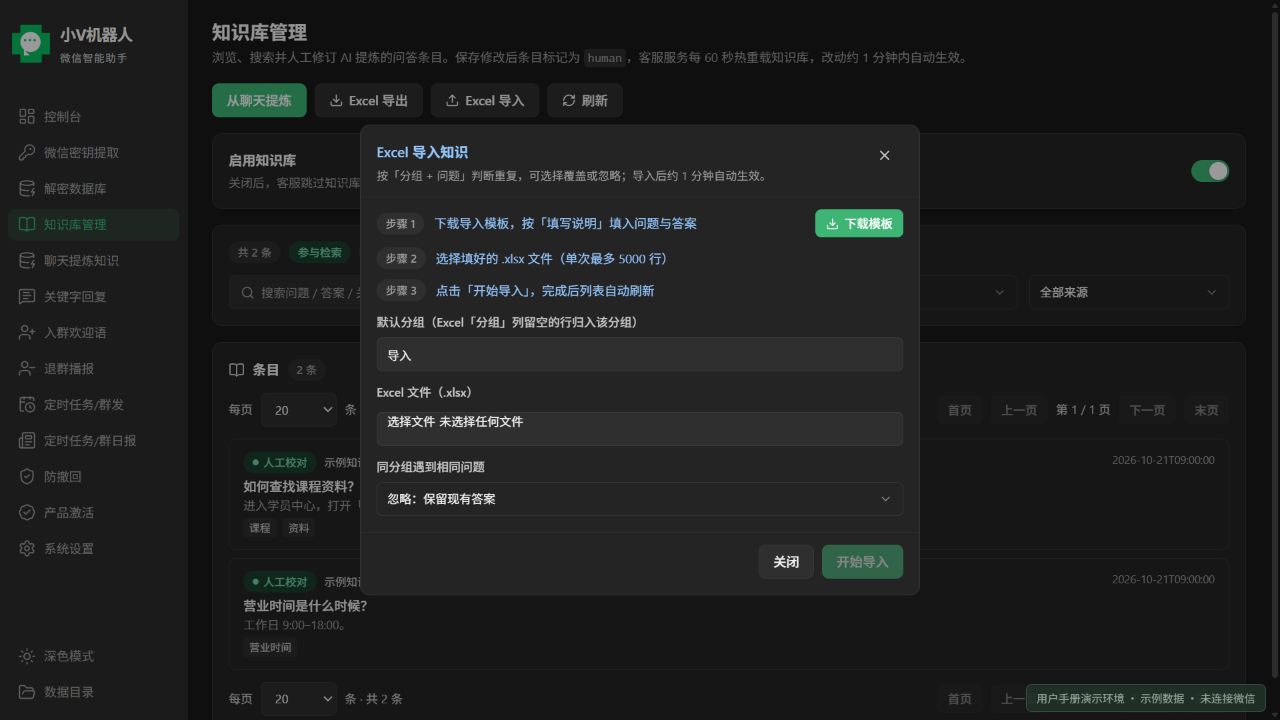Click the 刷新 button

click(x=585, y=101)
